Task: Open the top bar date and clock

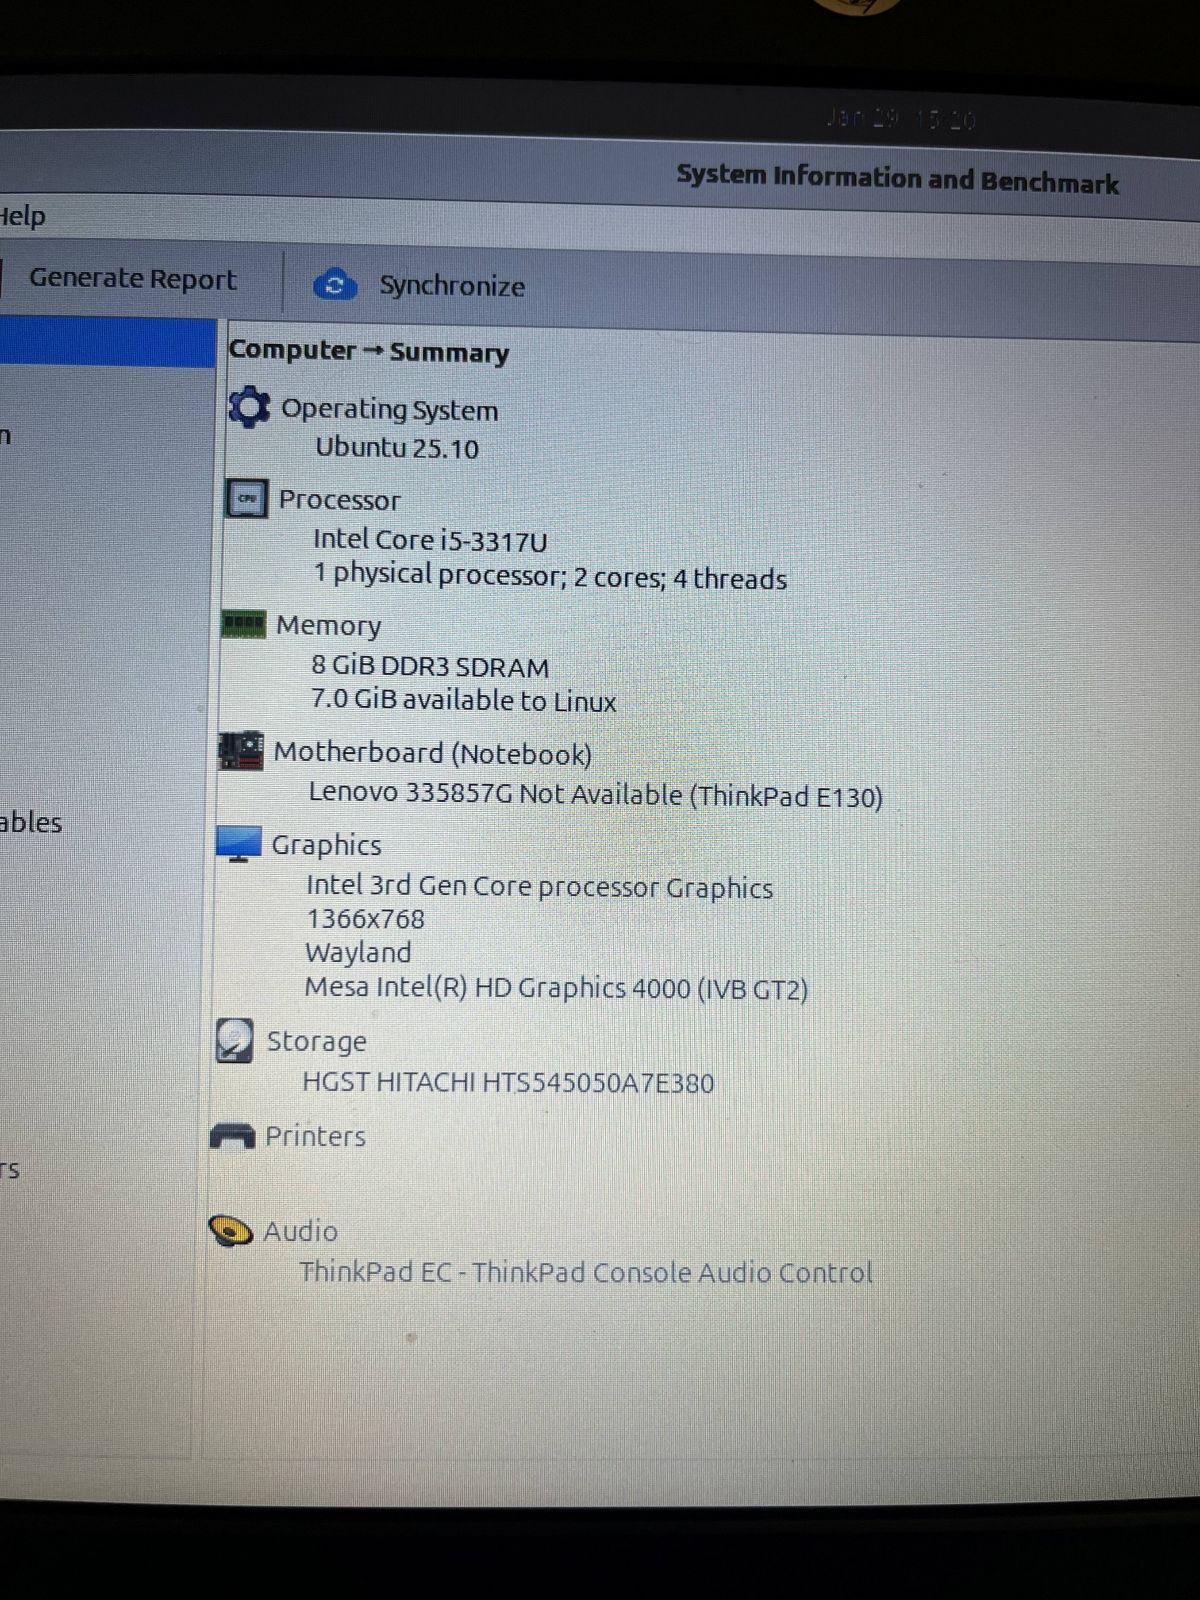Action: click(x=900, y=120)
